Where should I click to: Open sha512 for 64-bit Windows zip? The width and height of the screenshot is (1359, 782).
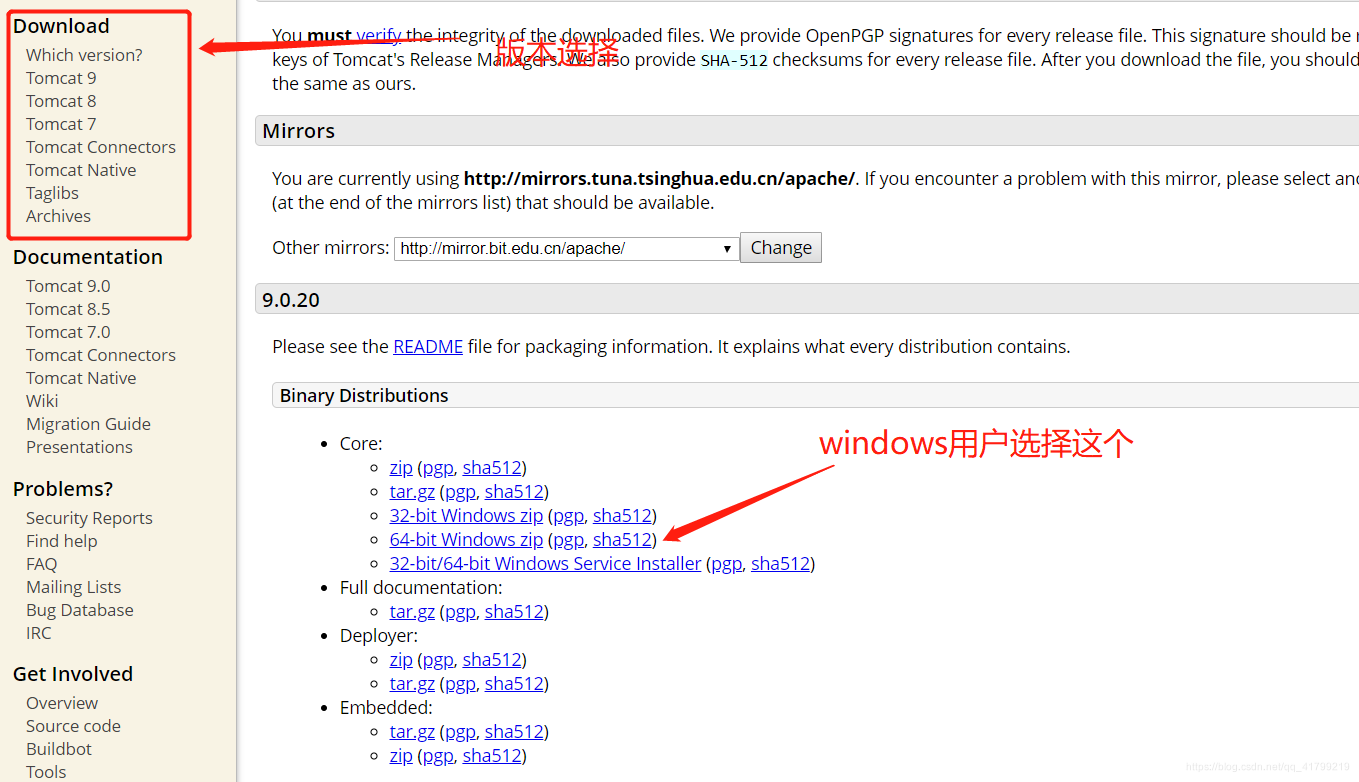622,539
